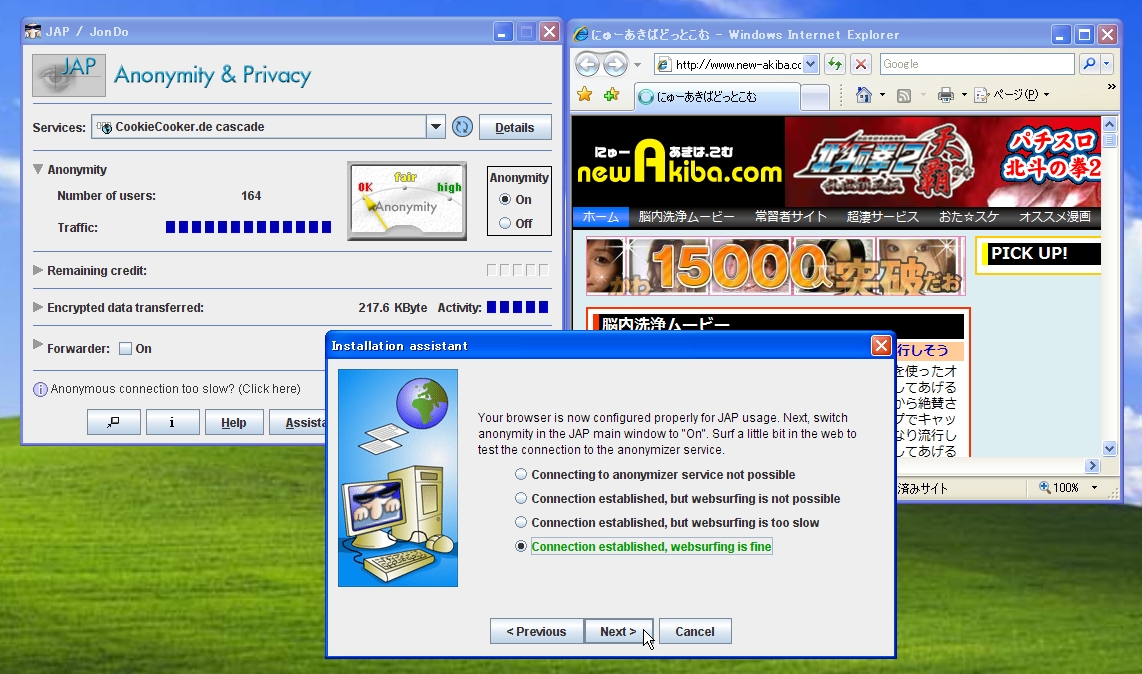Click new Akiba.com site logo
1142x674 pixels.
679,162
